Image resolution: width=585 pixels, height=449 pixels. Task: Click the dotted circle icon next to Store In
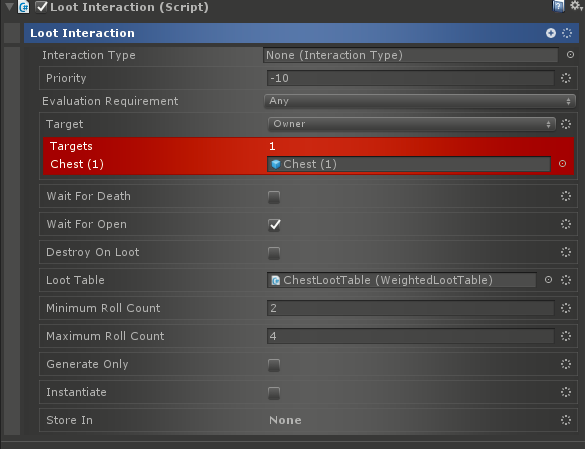(566, 420)
